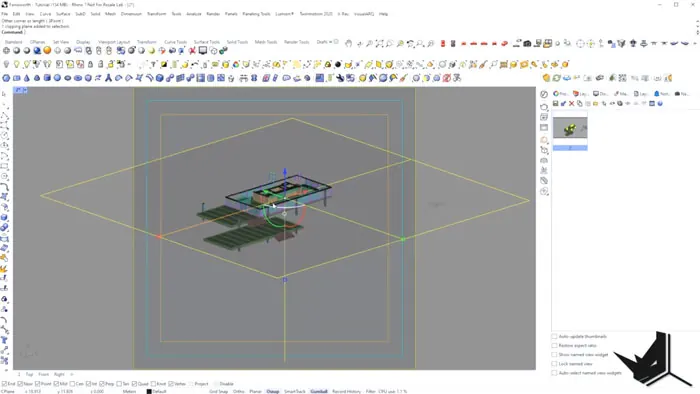Switch to the Mesh Tools toolbar tab
The image size is (700, 394).
tap(266, 42)
